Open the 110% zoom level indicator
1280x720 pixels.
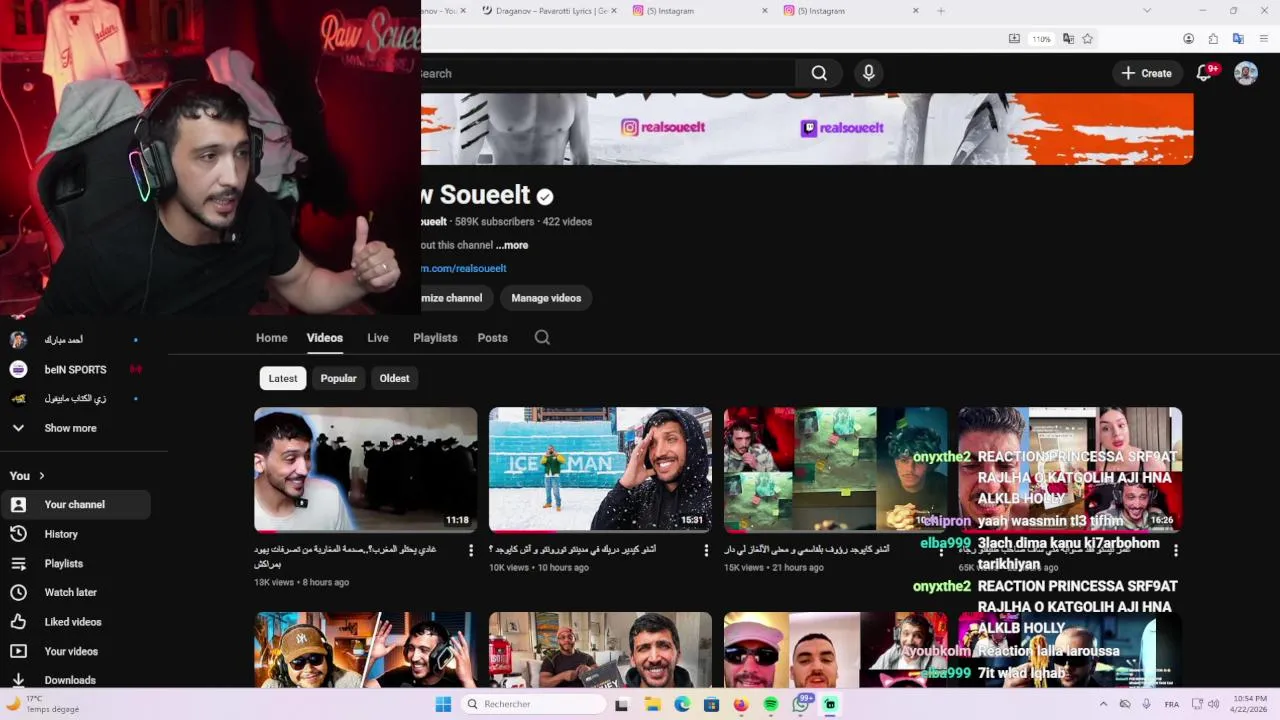[x=1042, y=39]
